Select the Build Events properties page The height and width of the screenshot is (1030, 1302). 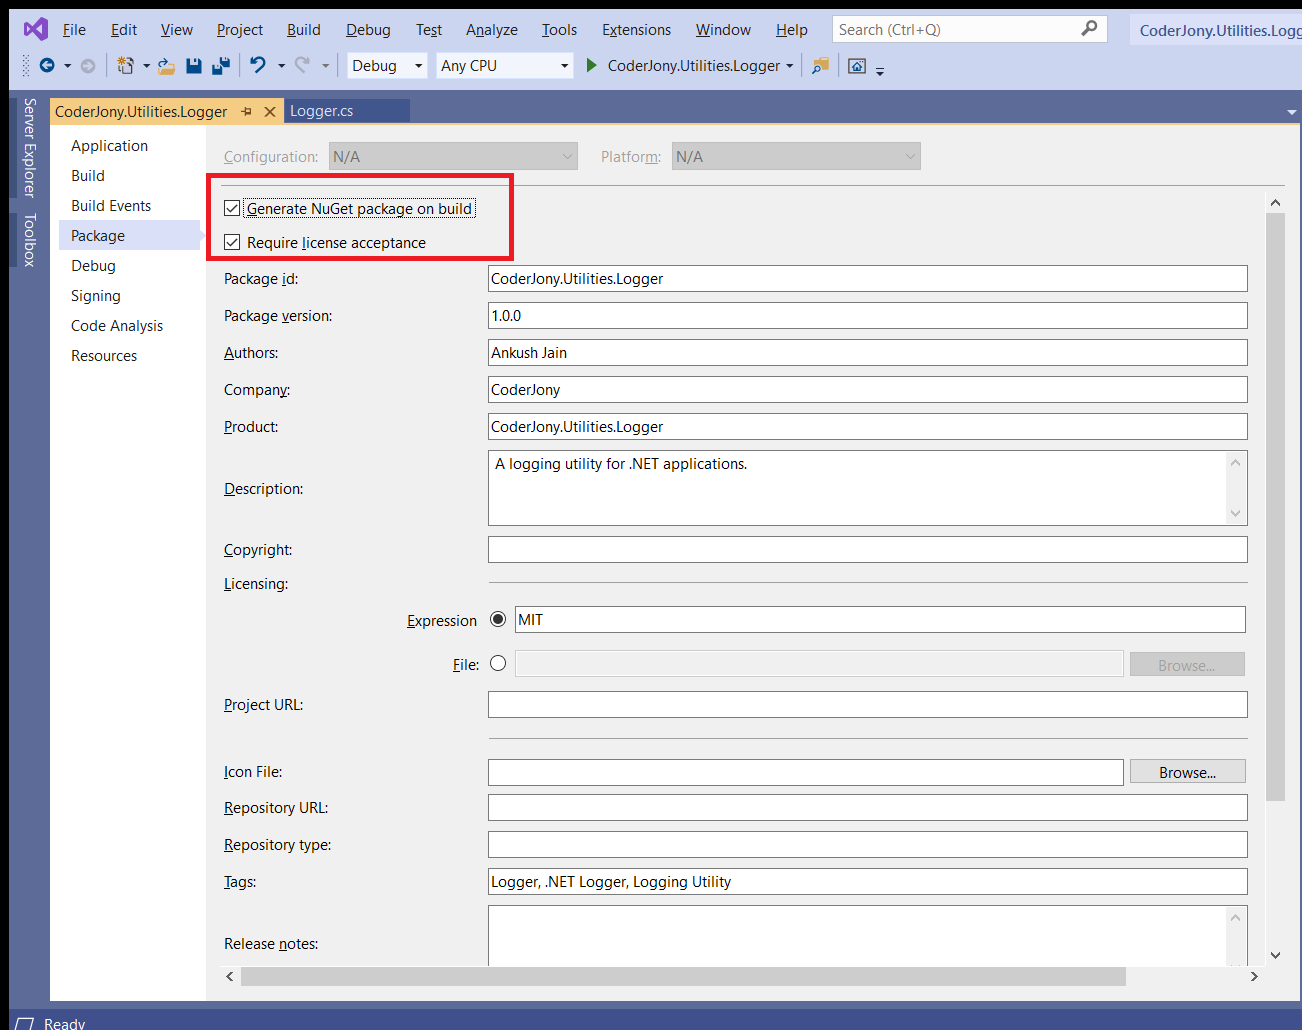tap(111, 205)
